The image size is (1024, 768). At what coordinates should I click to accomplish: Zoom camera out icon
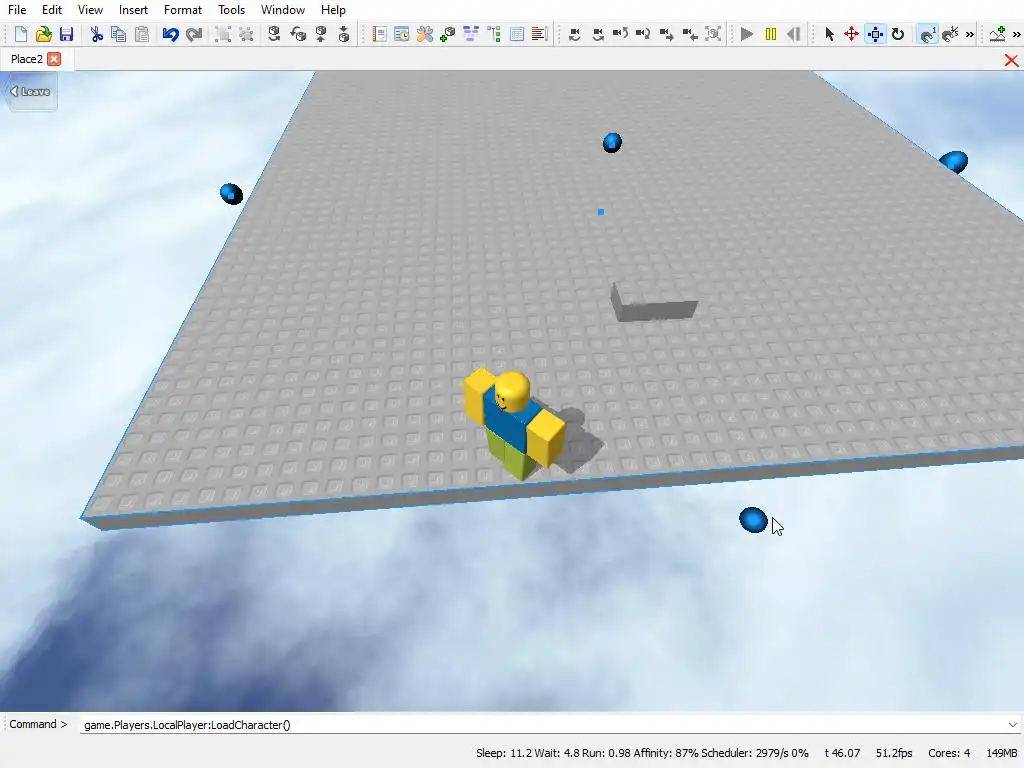click(690, 34)
